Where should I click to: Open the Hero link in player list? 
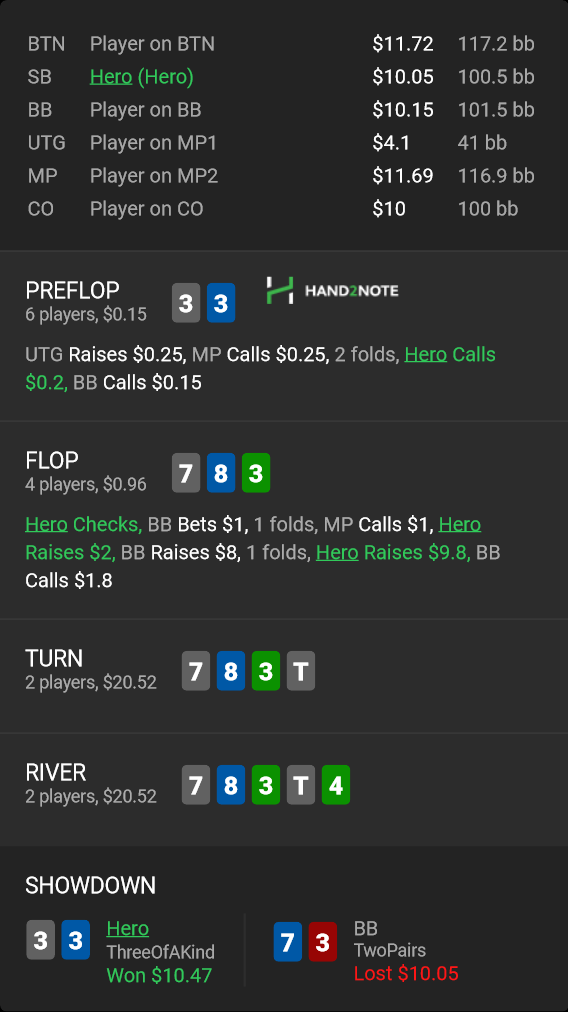point(111,77)
